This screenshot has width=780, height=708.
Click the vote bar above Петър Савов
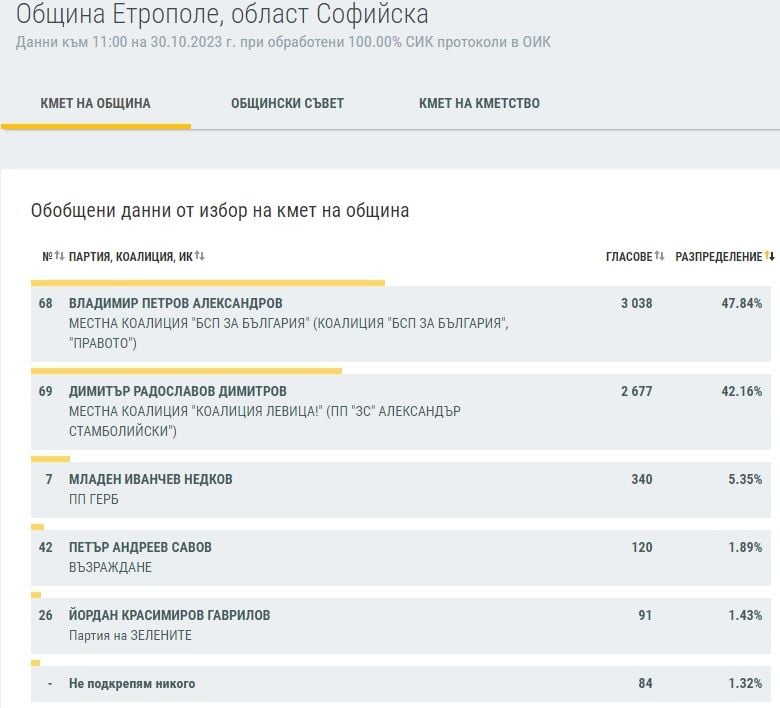[x=37, y=527]
